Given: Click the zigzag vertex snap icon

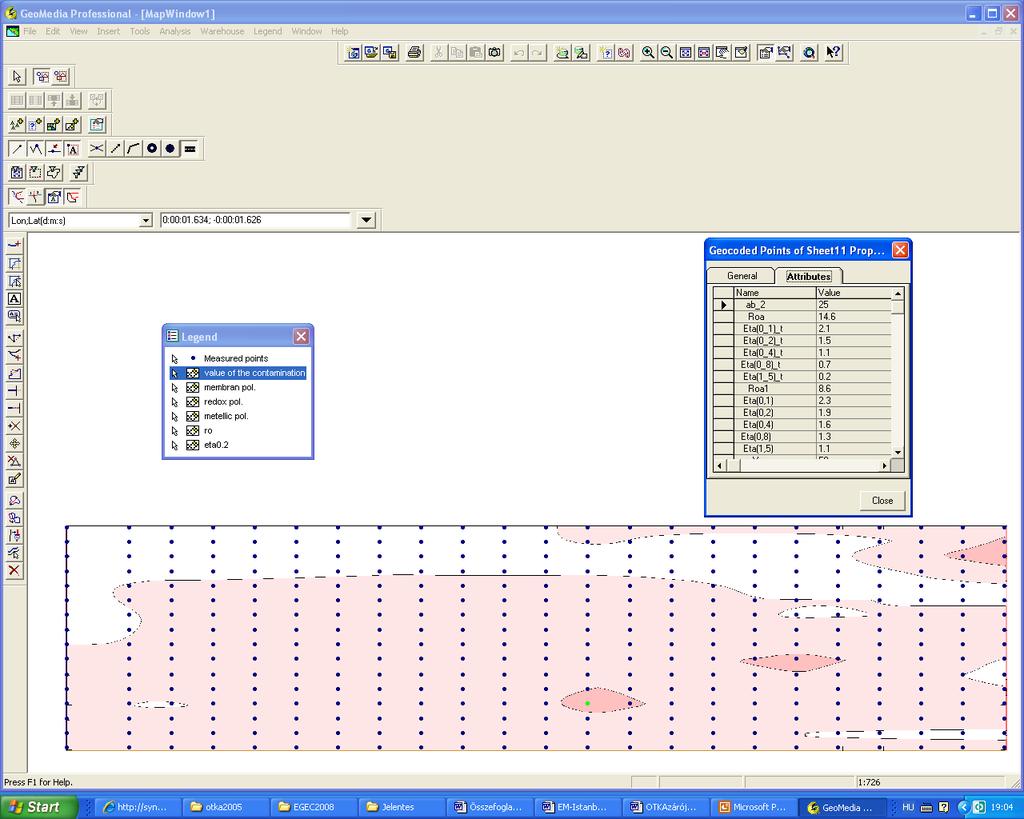Looking at the screenshot, I should click(x=36, y=148).
